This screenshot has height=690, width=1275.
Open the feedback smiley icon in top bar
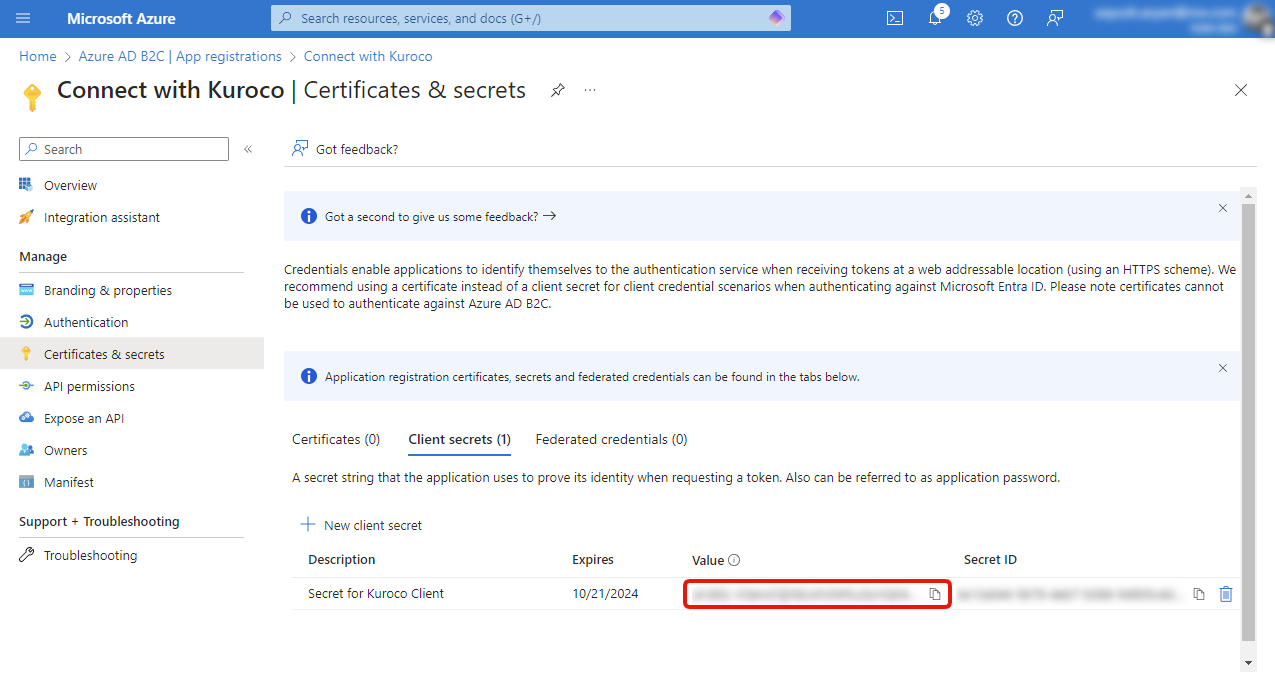(x=1054, y=18)
